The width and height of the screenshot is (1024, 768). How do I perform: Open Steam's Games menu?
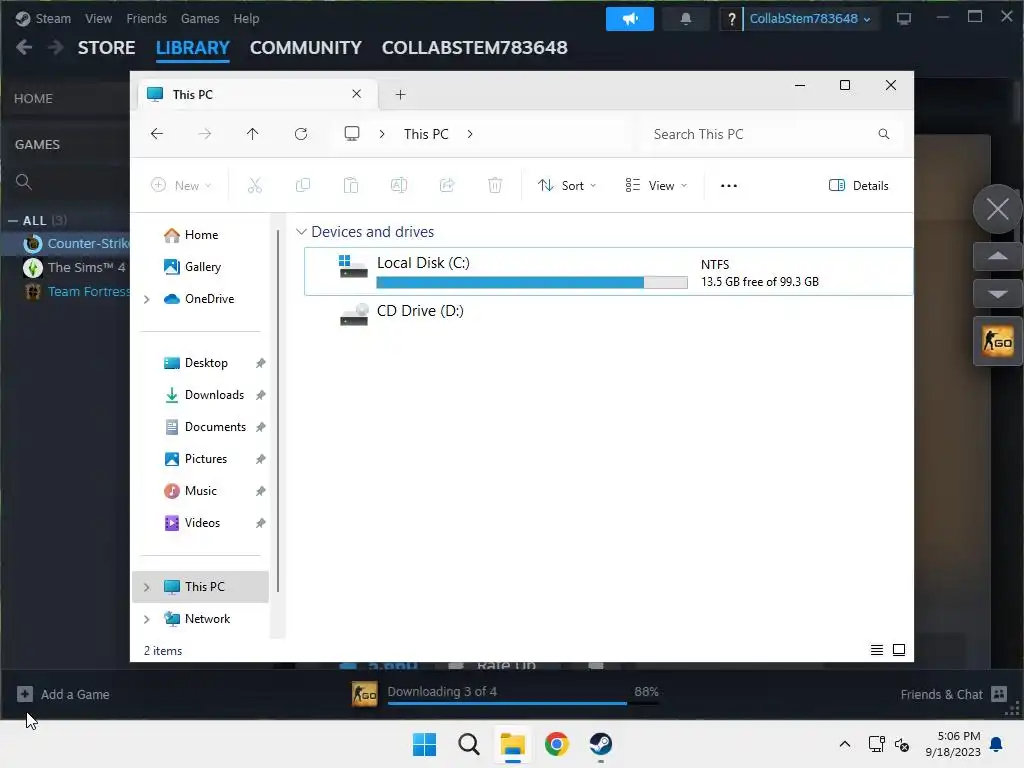point(200,19)
